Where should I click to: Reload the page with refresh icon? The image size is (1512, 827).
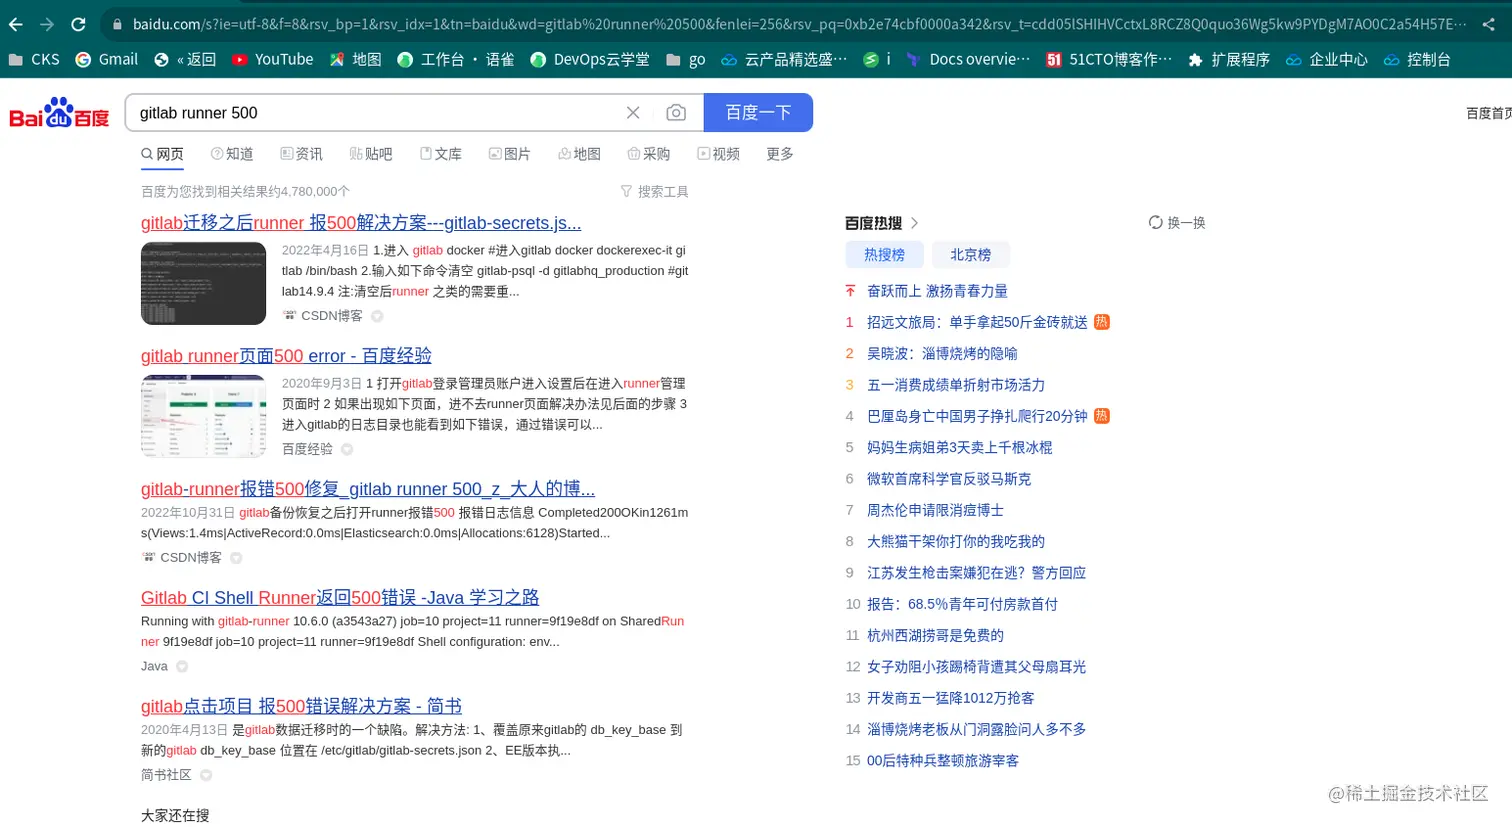78,24
